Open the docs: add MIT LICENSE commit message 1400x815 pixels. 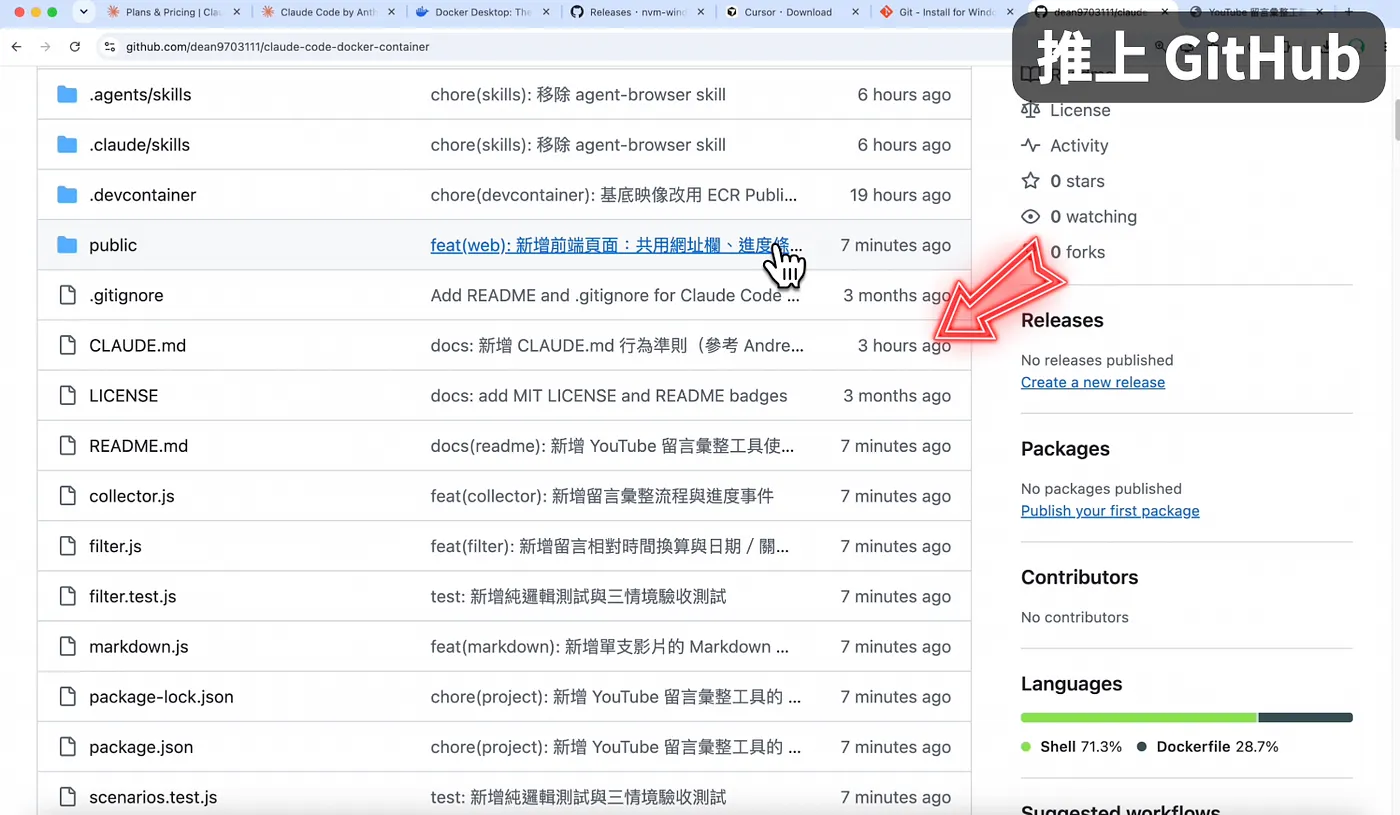coord(608,395)
